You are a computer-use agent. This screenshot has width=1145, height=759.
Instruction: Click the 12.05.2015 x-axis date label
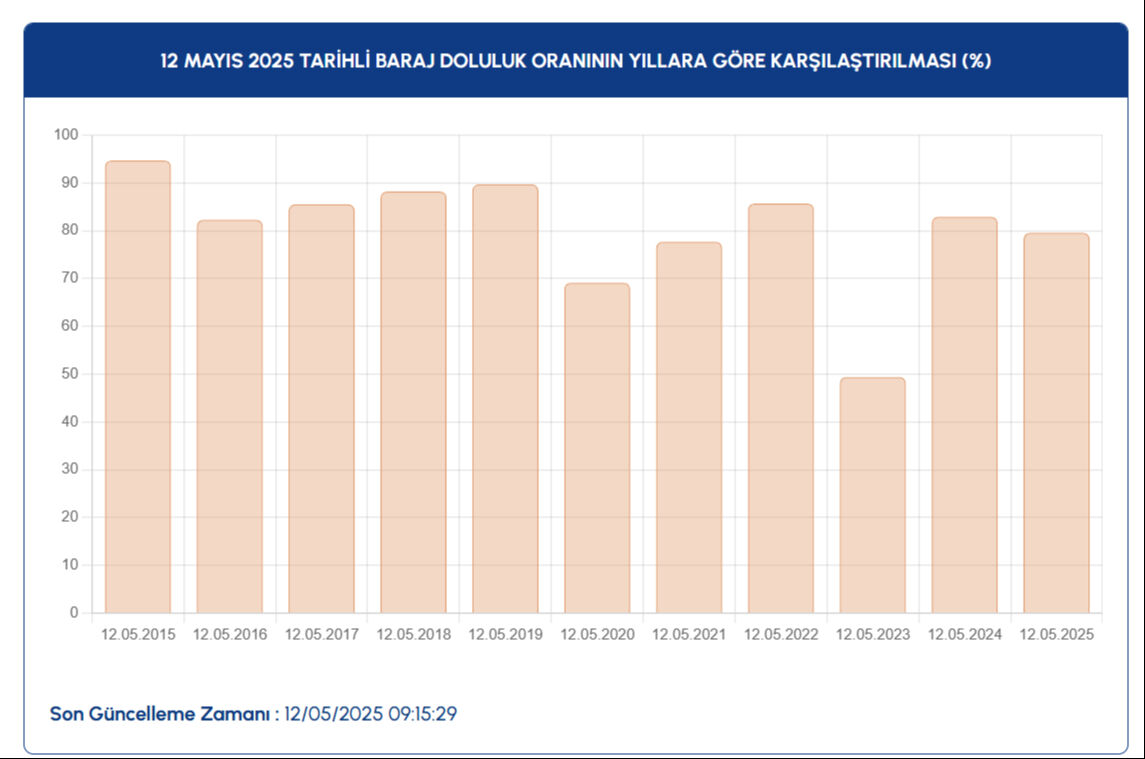point(138,634)
